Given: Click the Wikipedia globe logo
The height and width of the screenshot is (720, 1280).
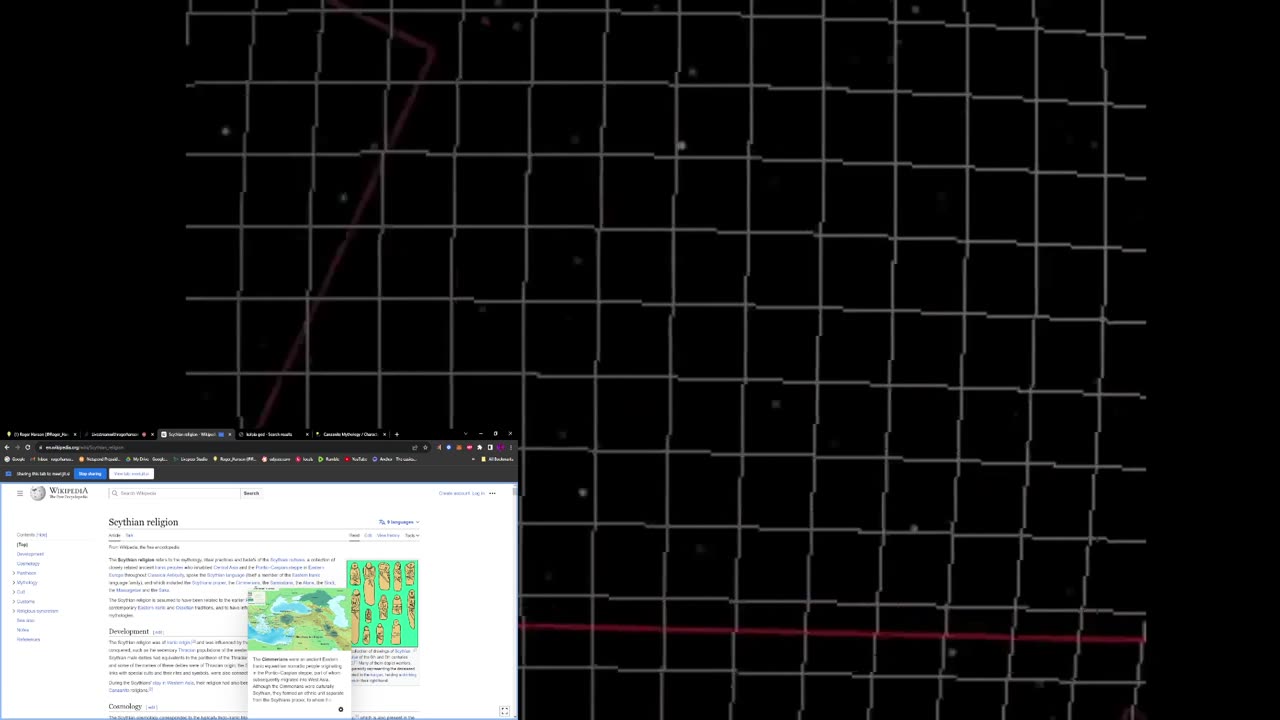Looking at the screenshot, I should coord(38,493).
